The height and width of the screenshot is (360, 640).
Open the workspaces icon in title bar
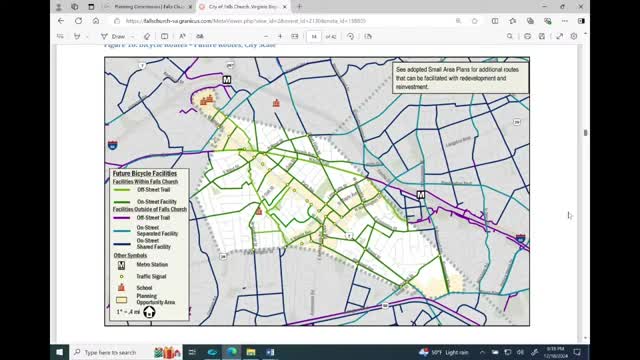click(75, 7)
